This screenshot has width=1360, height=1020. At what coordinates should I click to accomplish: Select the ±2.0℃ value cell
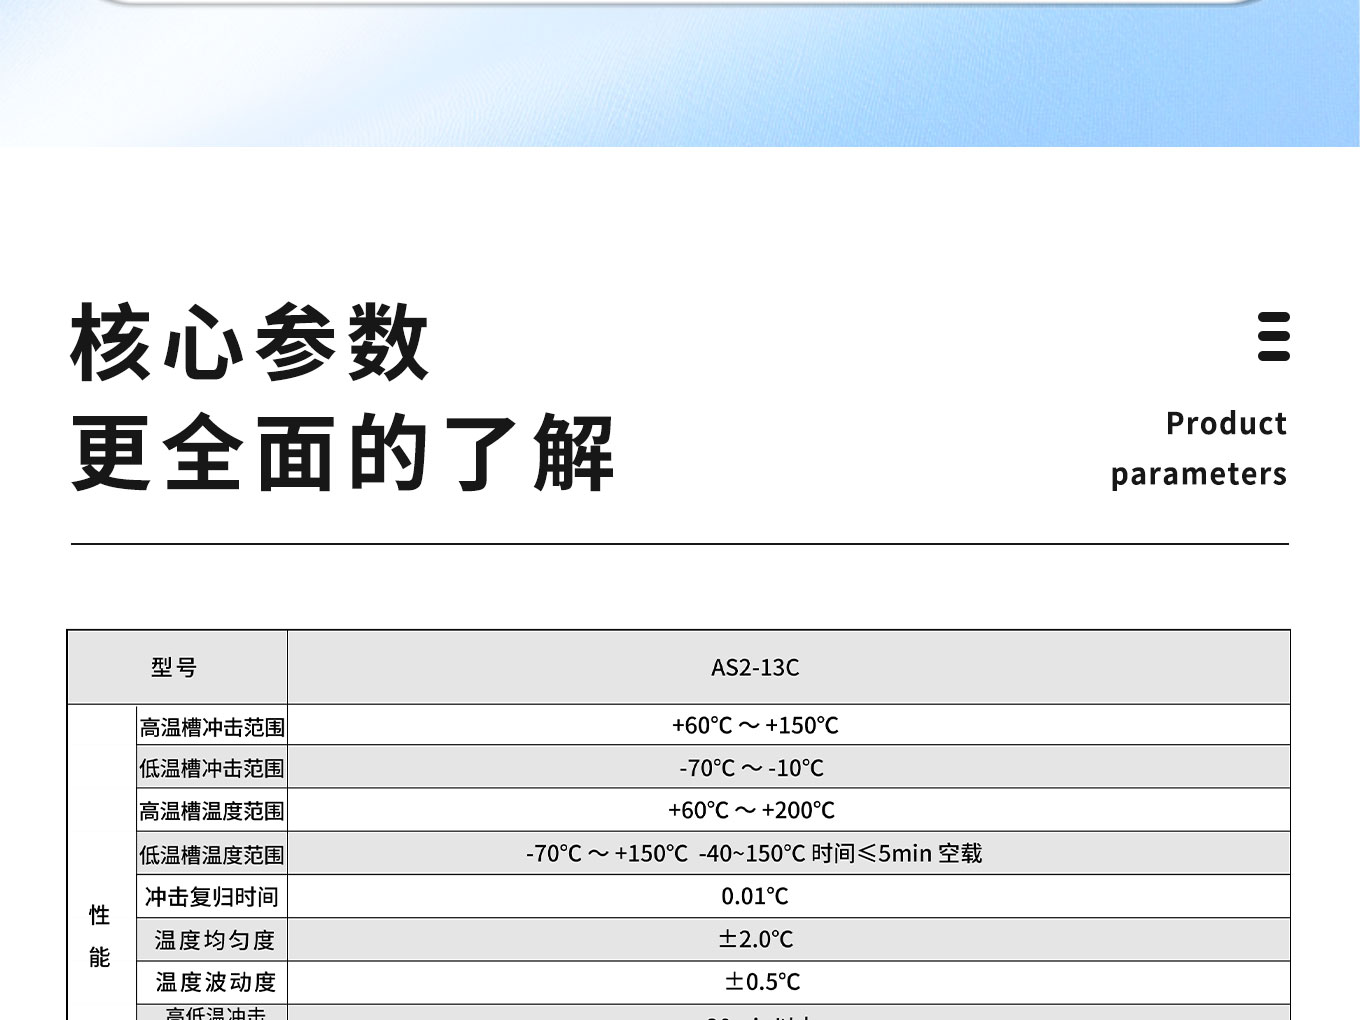coord(756,939)
